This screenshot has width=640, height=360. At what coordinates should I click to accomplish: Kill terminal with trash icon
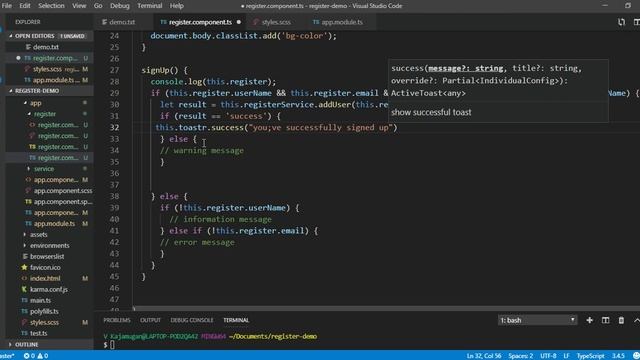point(621,320)
